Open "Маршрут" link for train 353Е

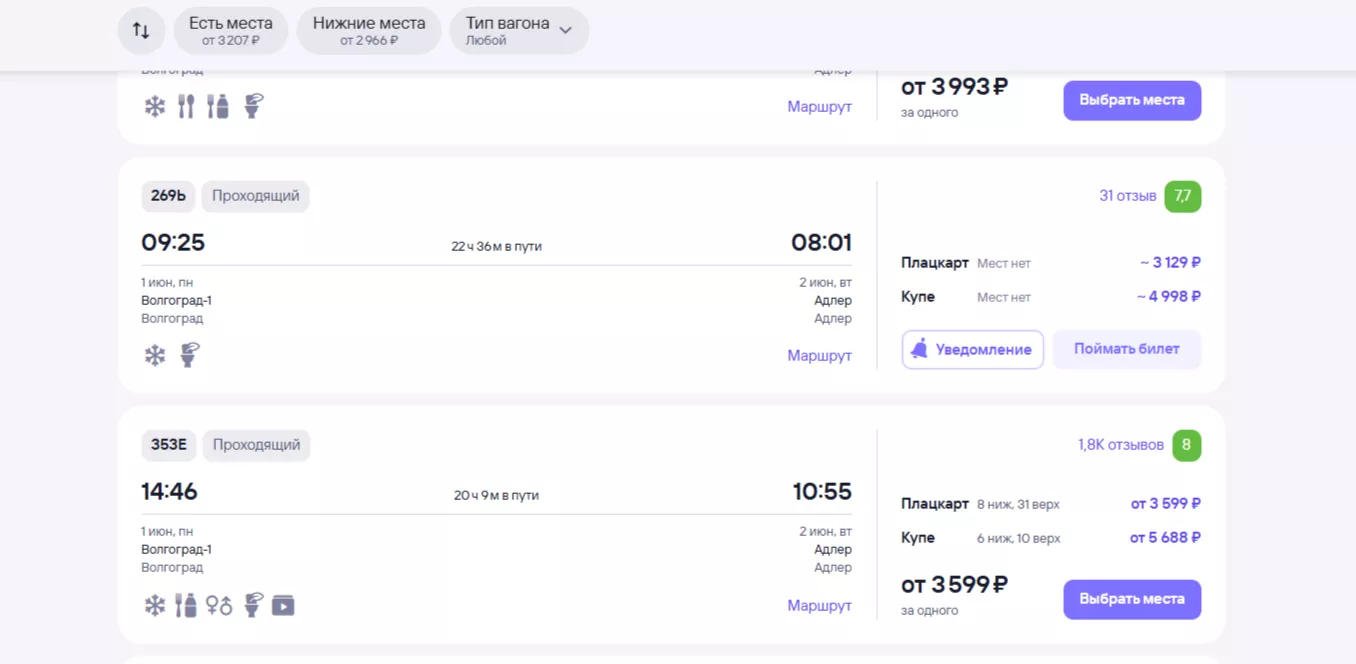point(819,605)
